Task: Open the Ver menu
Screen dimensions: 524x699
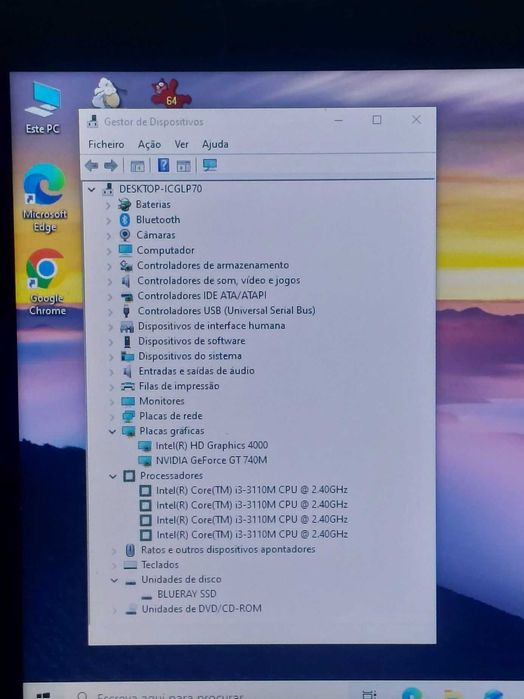Action: [x=181, y=144]
